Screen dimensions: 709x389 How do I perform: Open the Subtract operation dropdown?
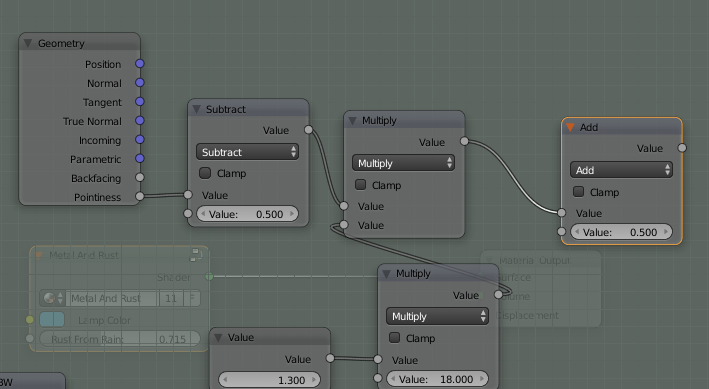point(247,152)
